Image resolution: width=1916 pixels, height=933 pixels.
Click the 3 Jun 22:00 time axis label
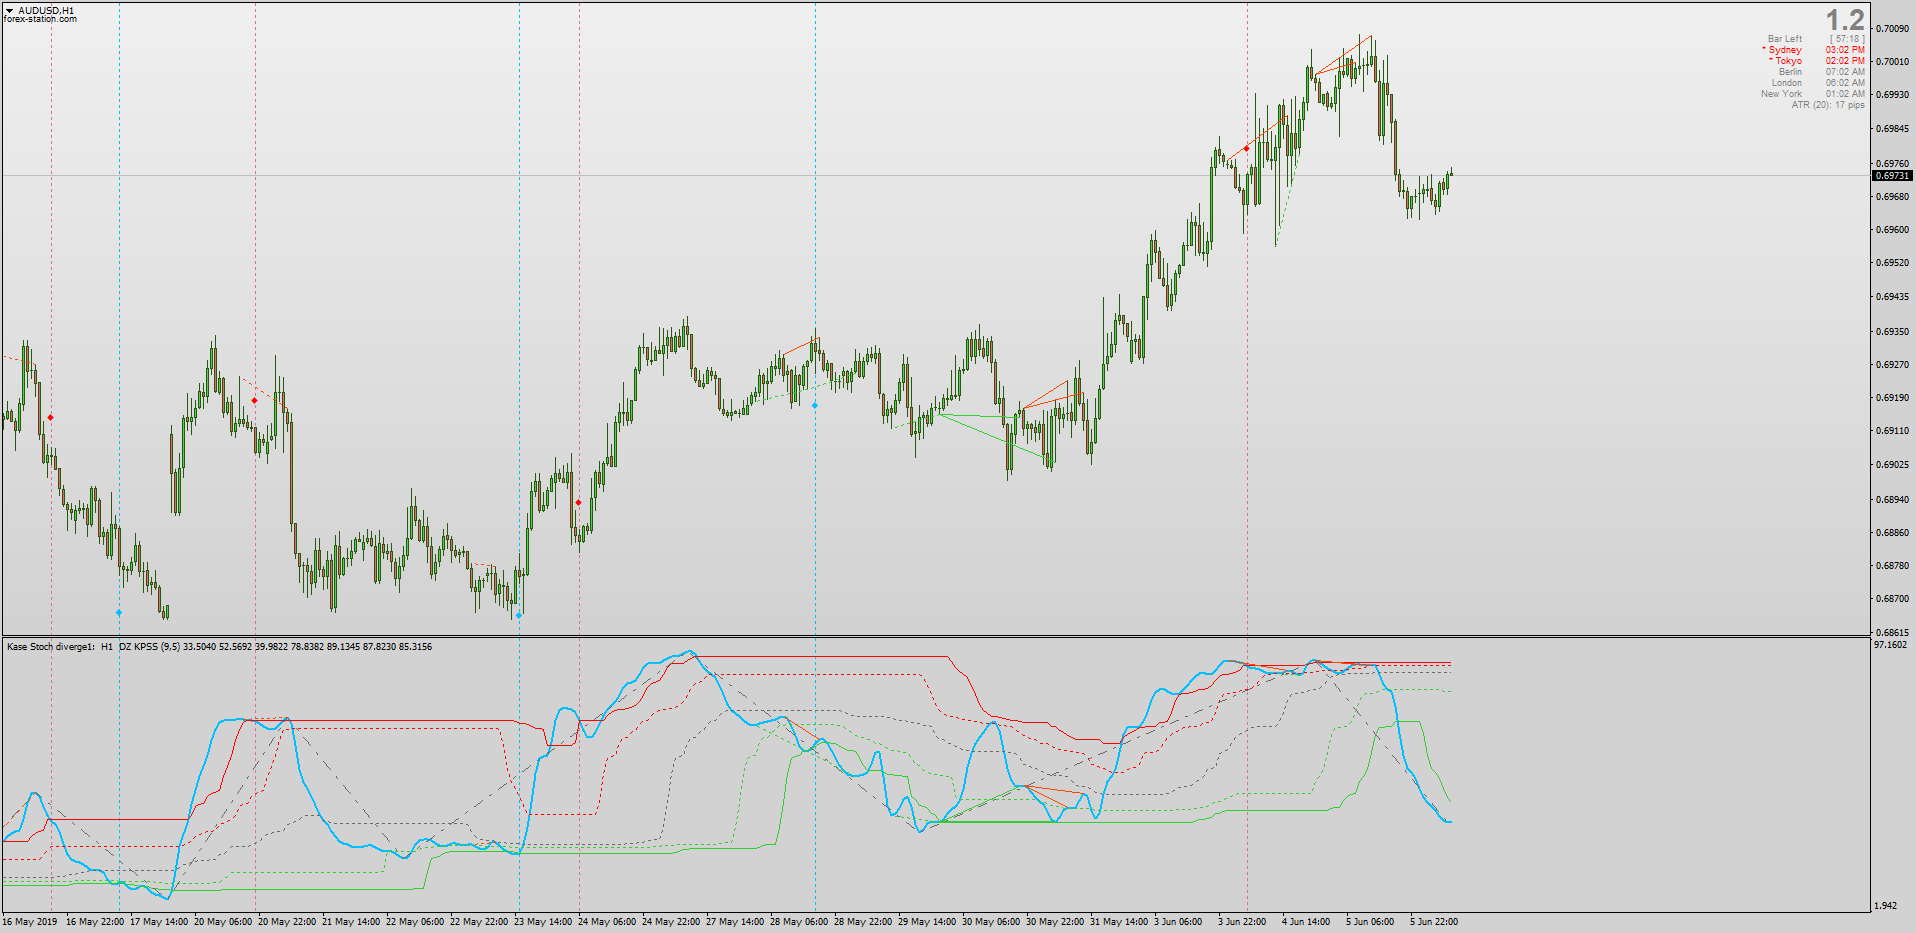1242,922
